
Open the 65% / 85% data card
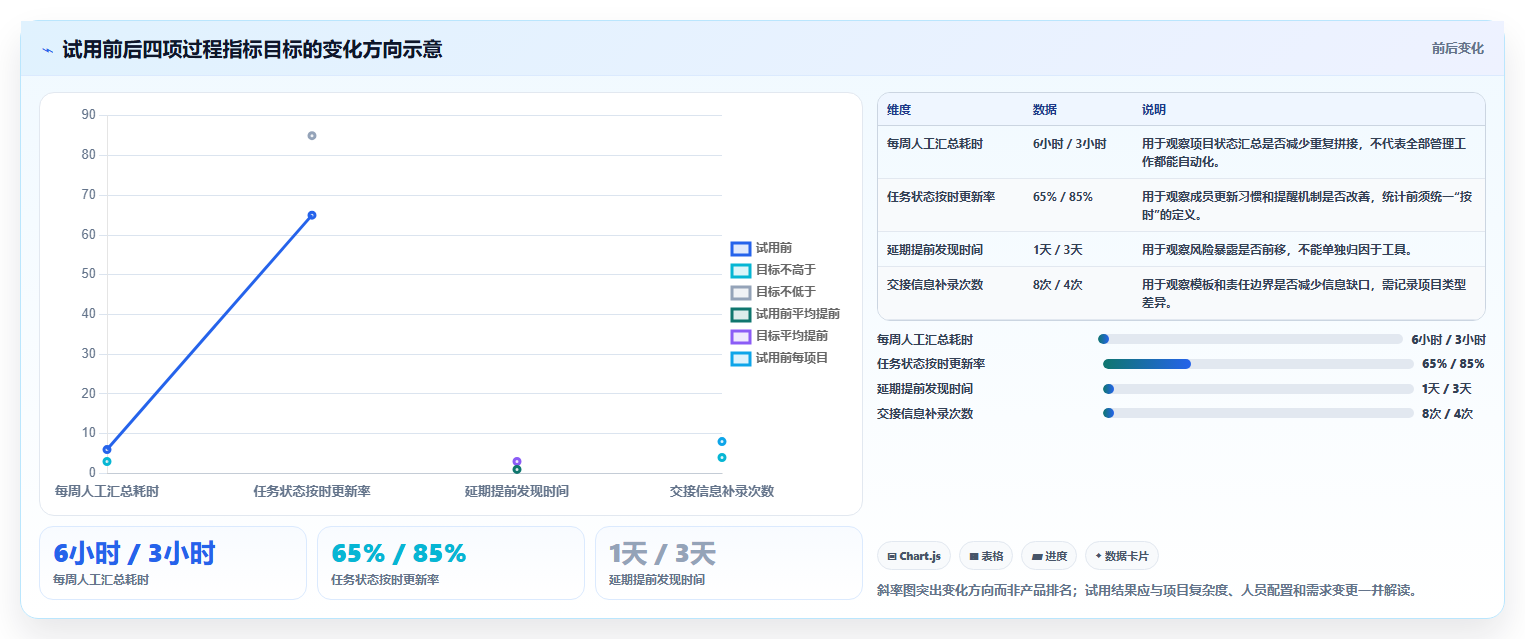pos(451,563)
